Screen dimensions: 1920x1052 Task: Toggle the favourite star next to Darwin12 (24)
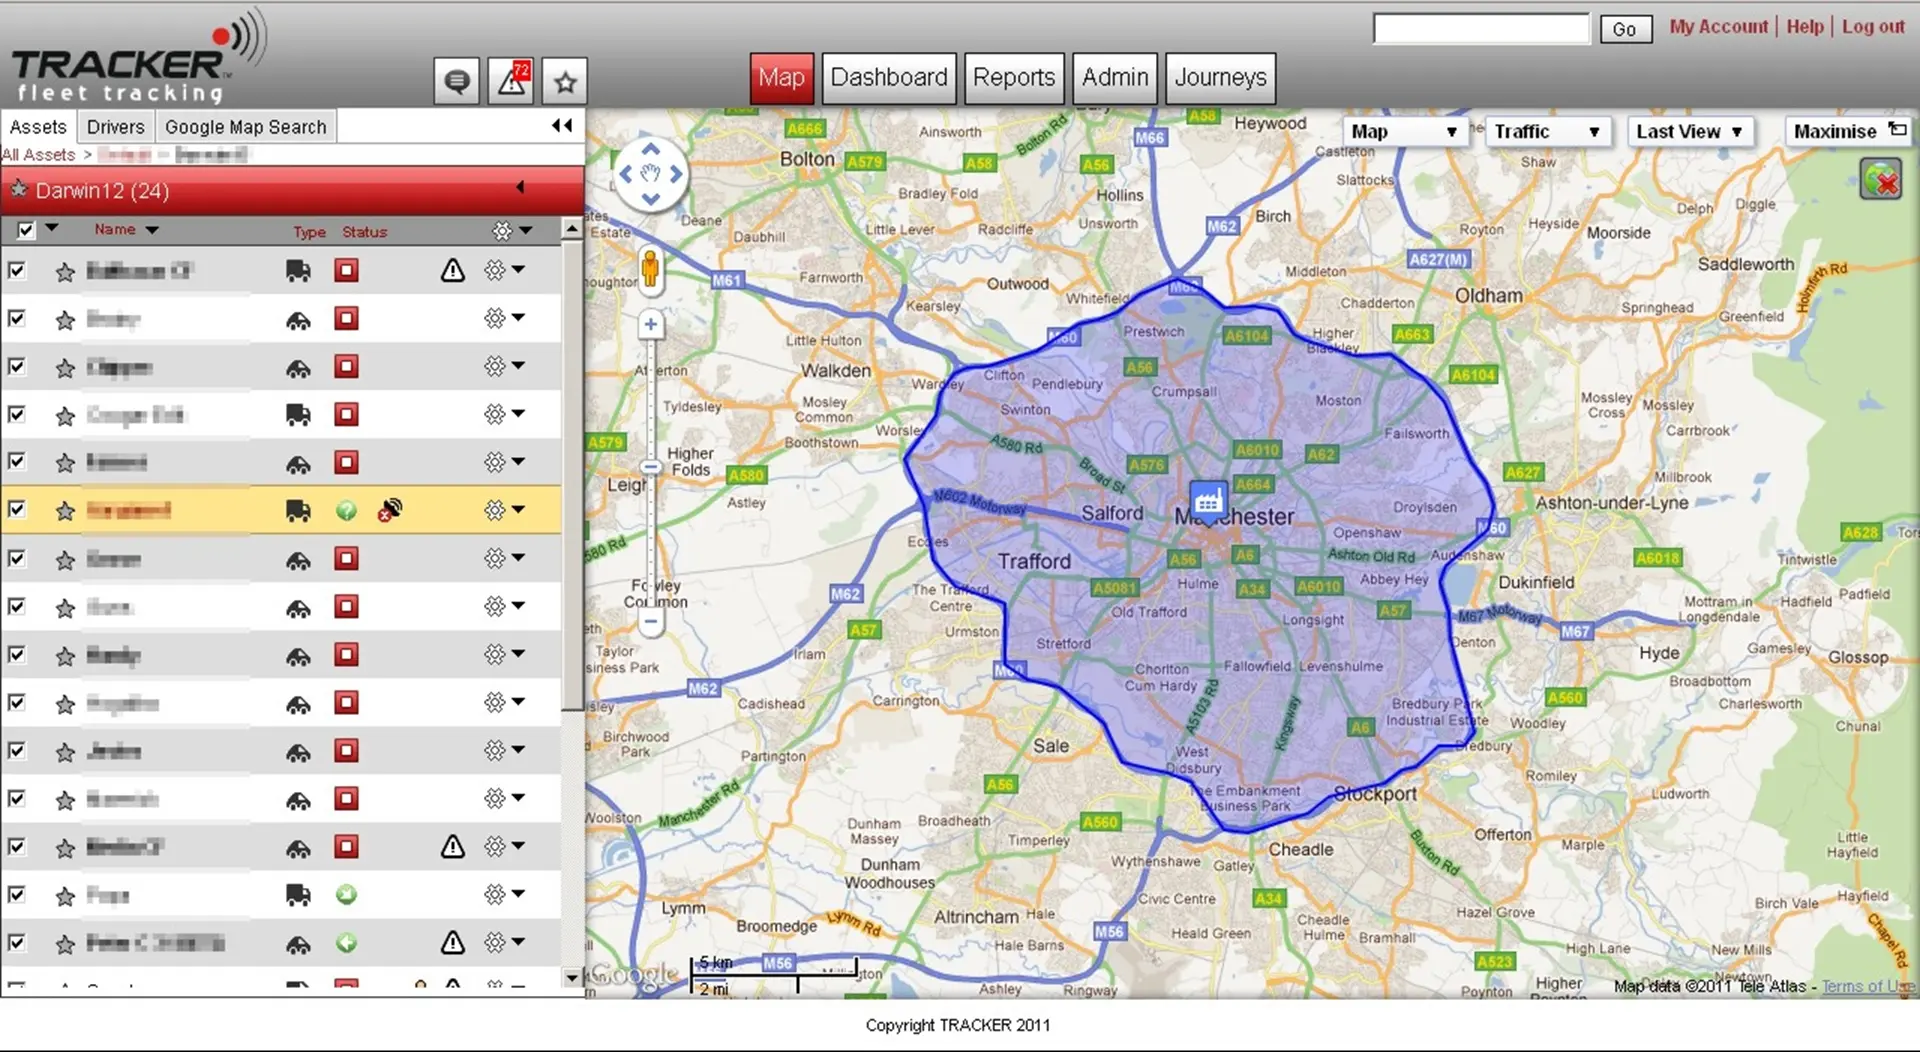tap(18, 189)
